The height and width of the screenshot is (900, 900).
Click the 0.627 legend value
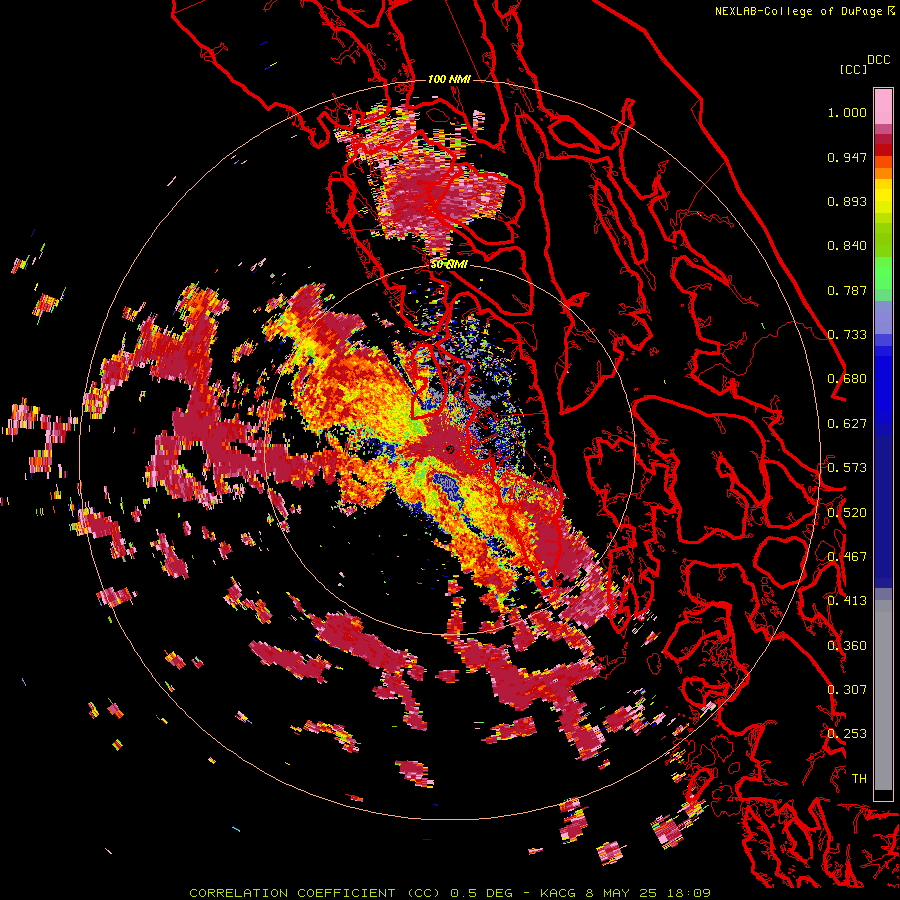[x=847, y=424]
